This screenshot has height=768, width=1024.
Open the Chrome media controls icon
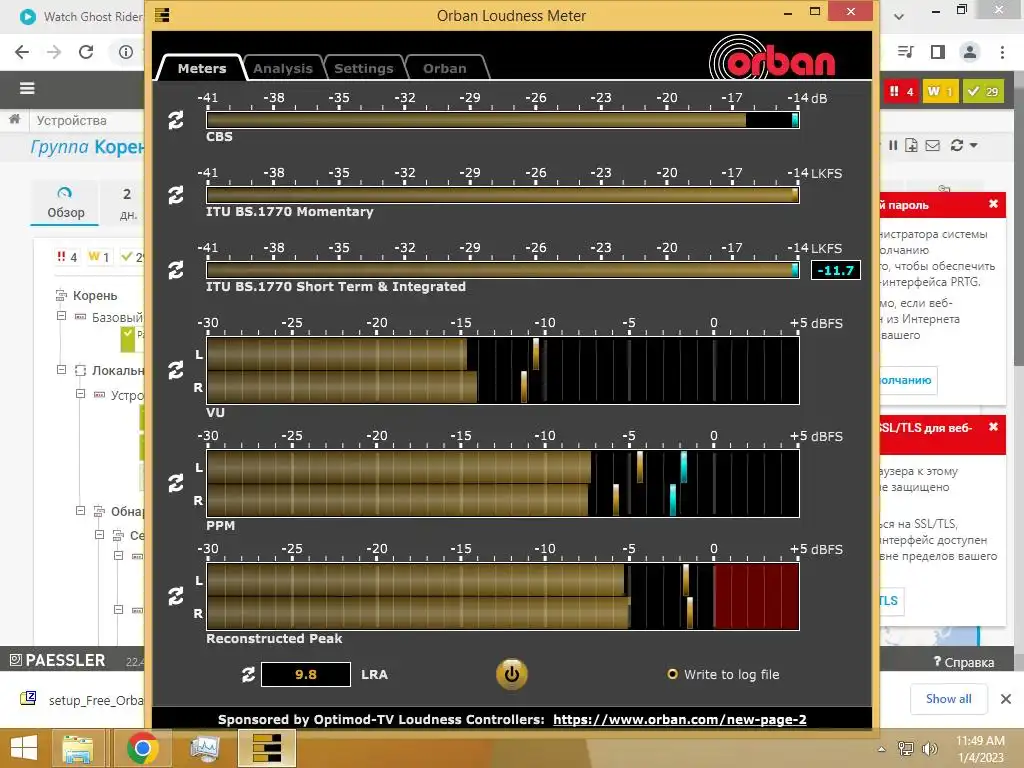[906, 52]
